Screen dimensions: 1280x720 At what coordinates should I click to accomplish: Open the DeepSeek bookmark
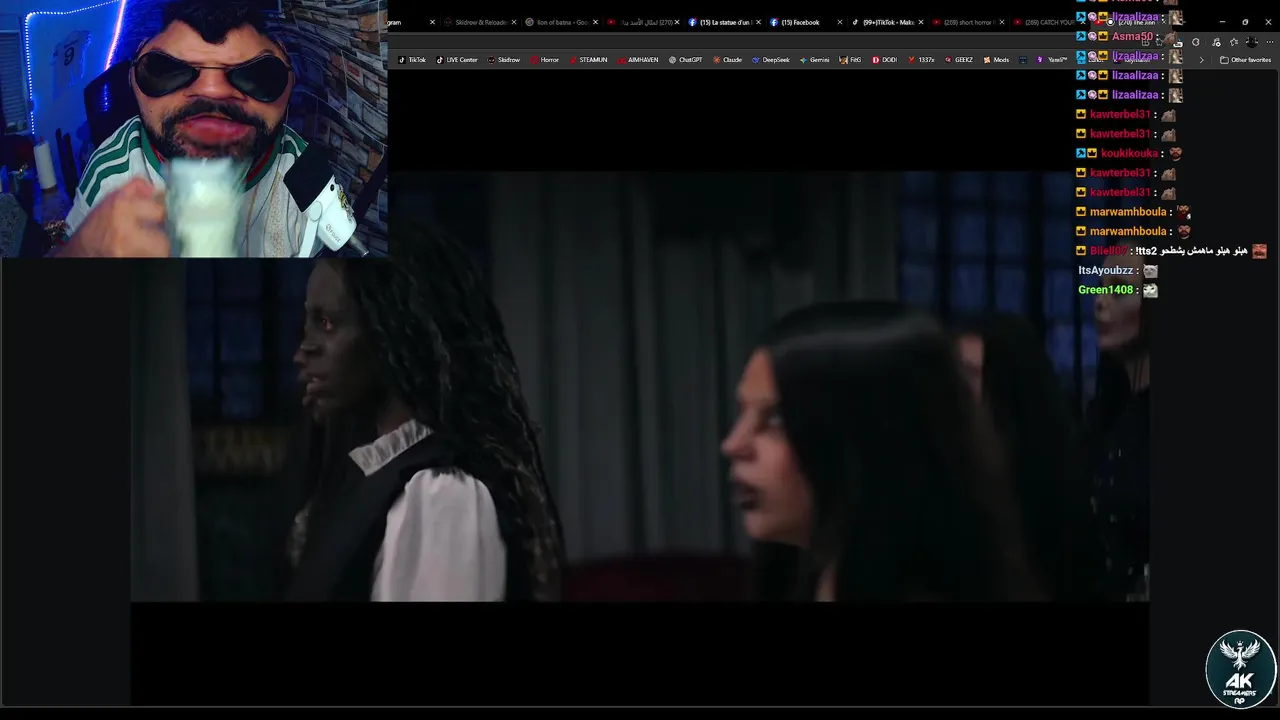click(770, 60)
